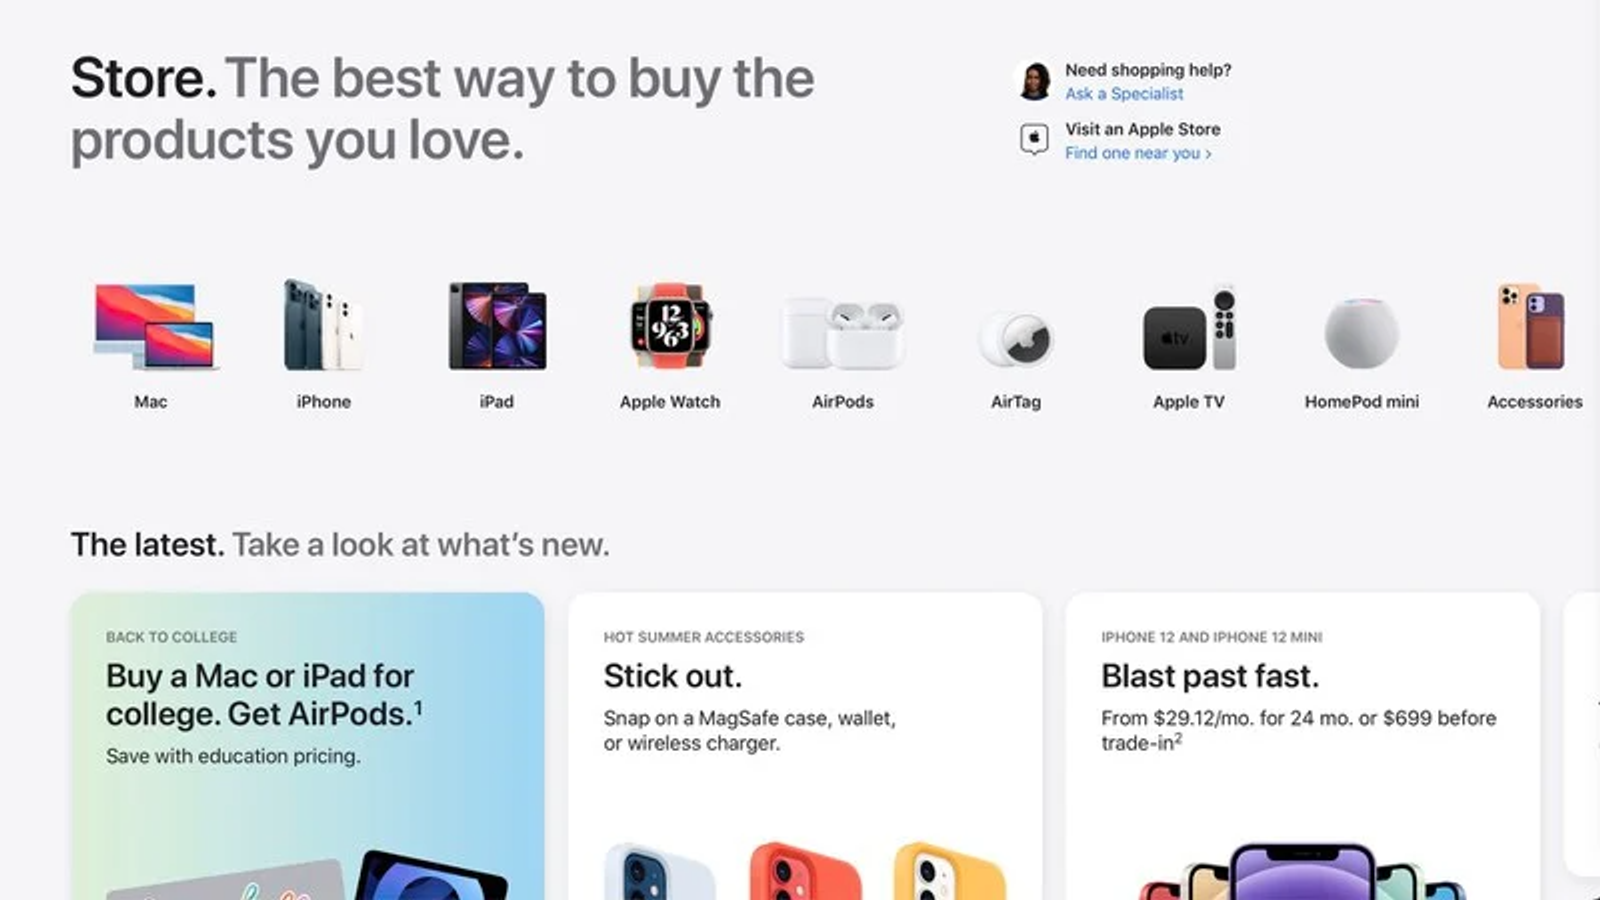The height and width of the screenshot is (900, 1600).
Task: Open the Find one near you link
Action: pos(1138,153)
